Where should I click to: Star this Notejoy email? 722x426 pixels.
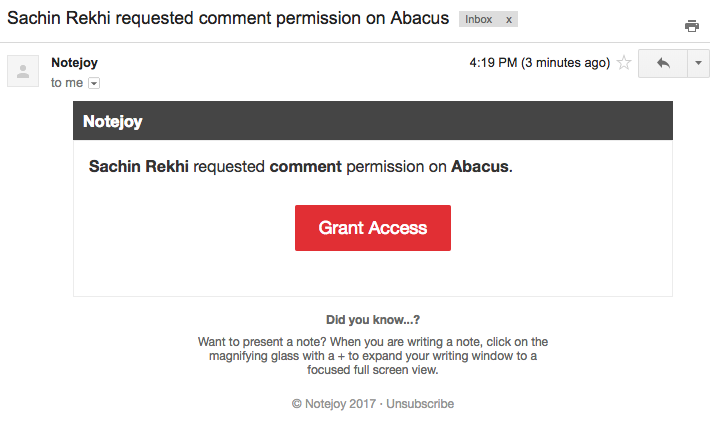tap(624, 62)
